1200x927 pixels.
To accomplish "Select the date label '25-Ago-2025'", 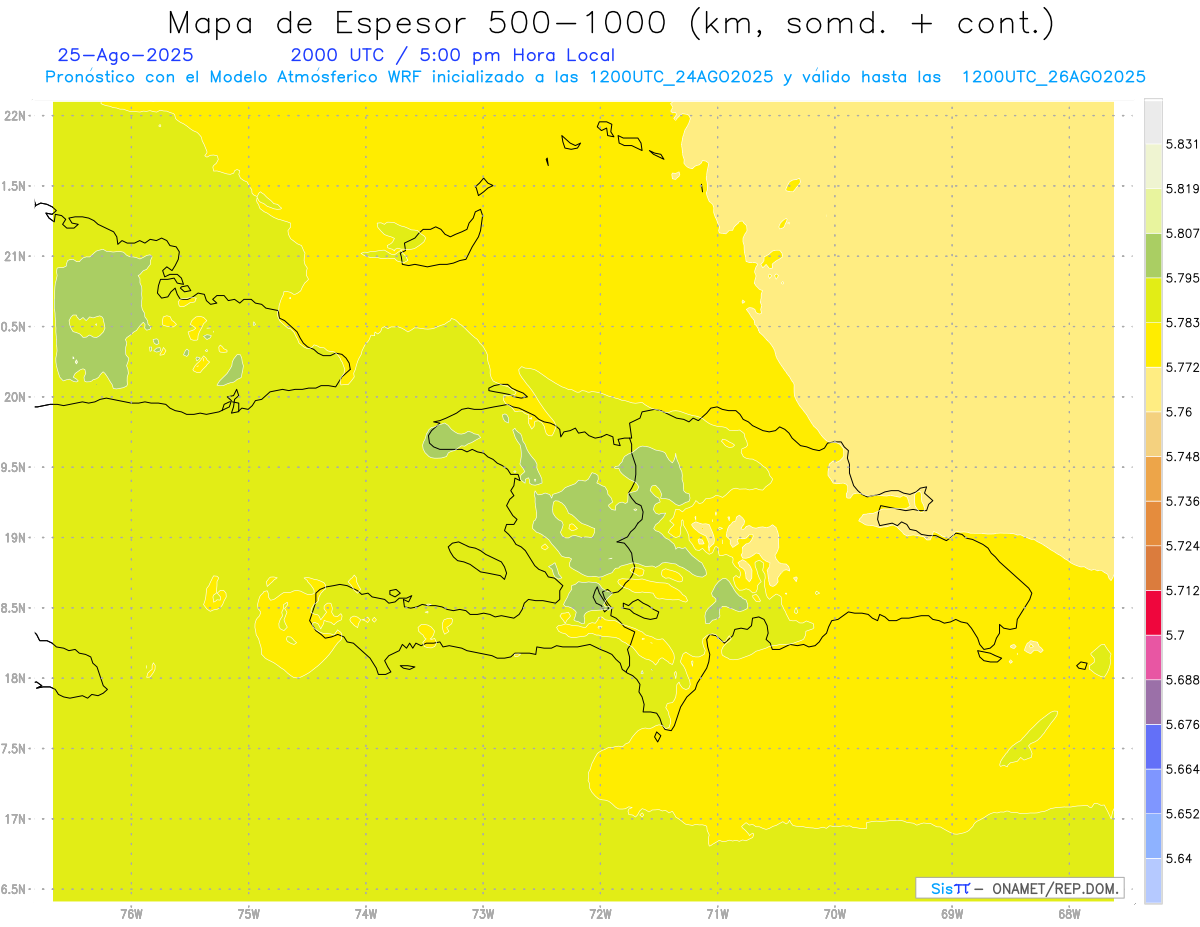I will coord(126,56).
